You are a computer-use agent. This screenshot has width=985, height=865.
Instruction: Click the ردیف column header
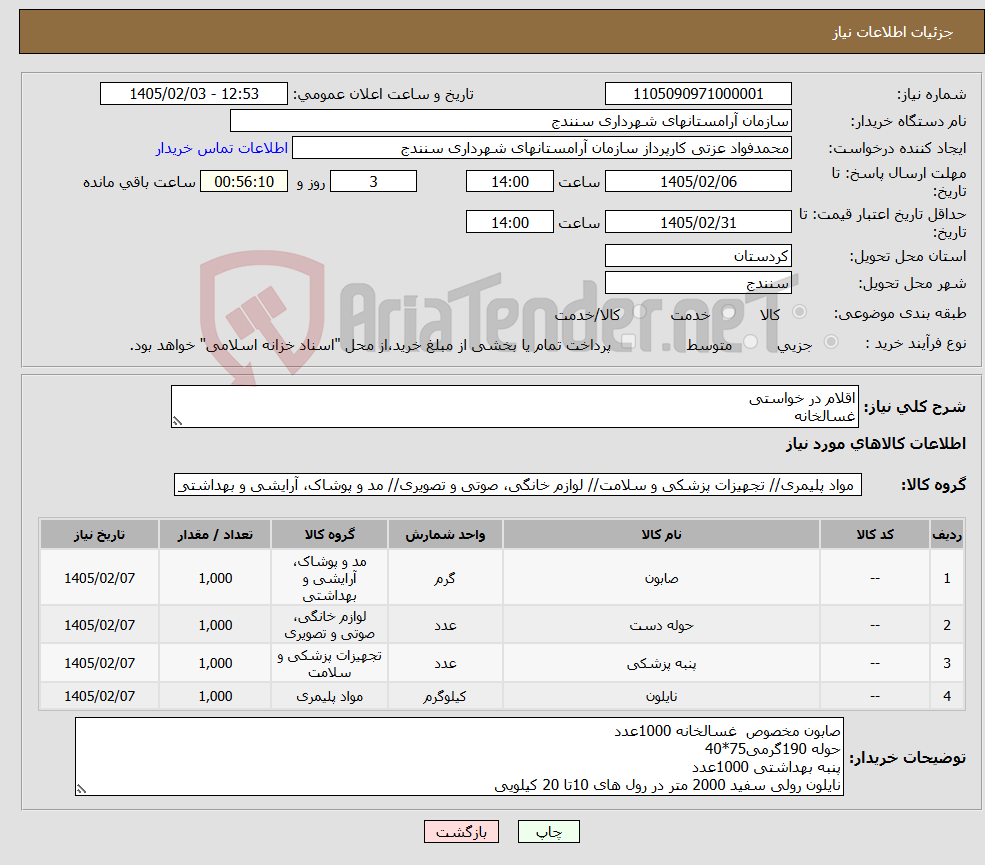[x=947, y=535]
